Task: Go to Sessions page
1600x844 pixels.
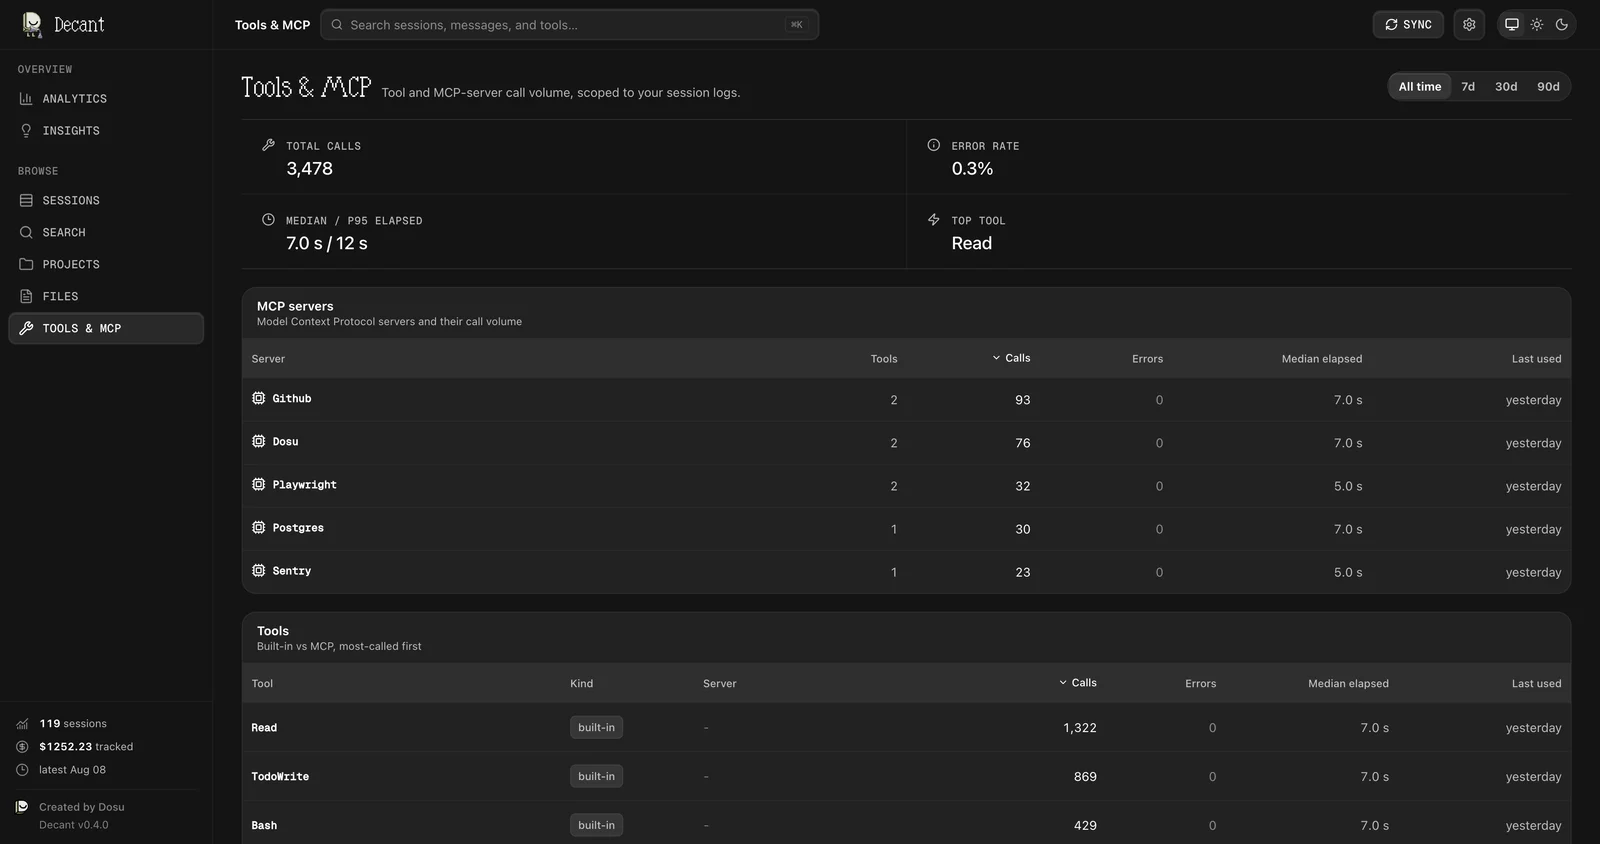Action: pyautogui.click(x=106, y=201)
